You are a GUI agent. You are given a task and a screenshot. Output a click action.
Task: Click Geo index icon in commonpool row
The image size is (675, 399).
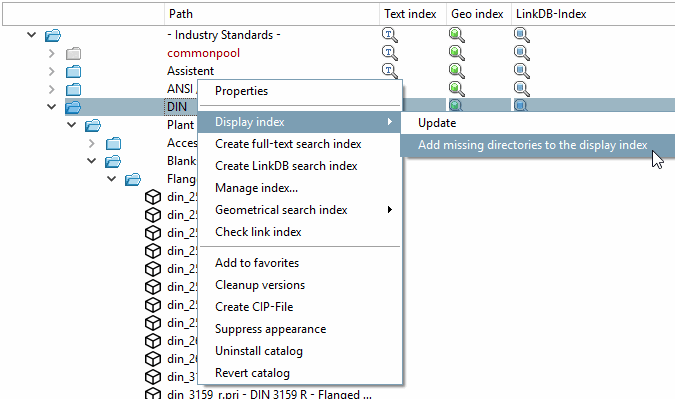[456, 53]
